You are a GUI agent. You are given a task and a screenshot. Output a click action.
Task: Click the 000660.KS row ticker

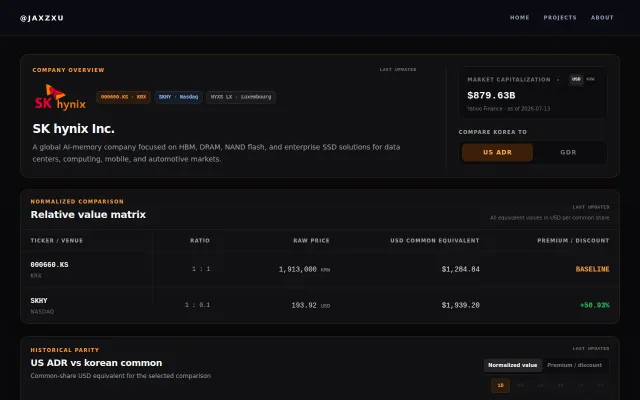49,264
